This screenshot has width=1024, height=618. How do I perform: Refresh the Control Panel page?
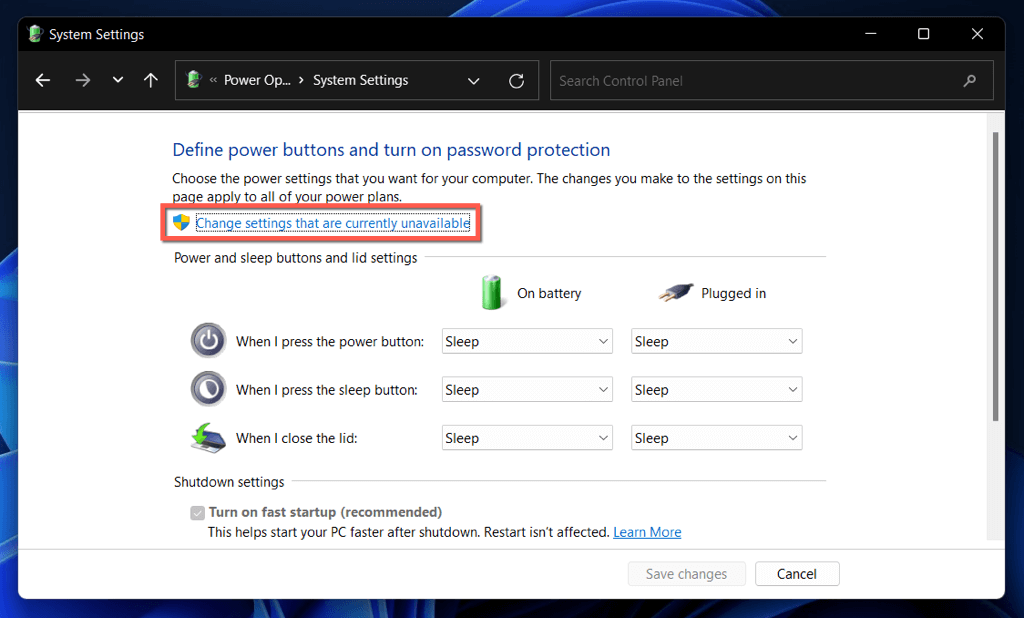click(x=516, y=81)
